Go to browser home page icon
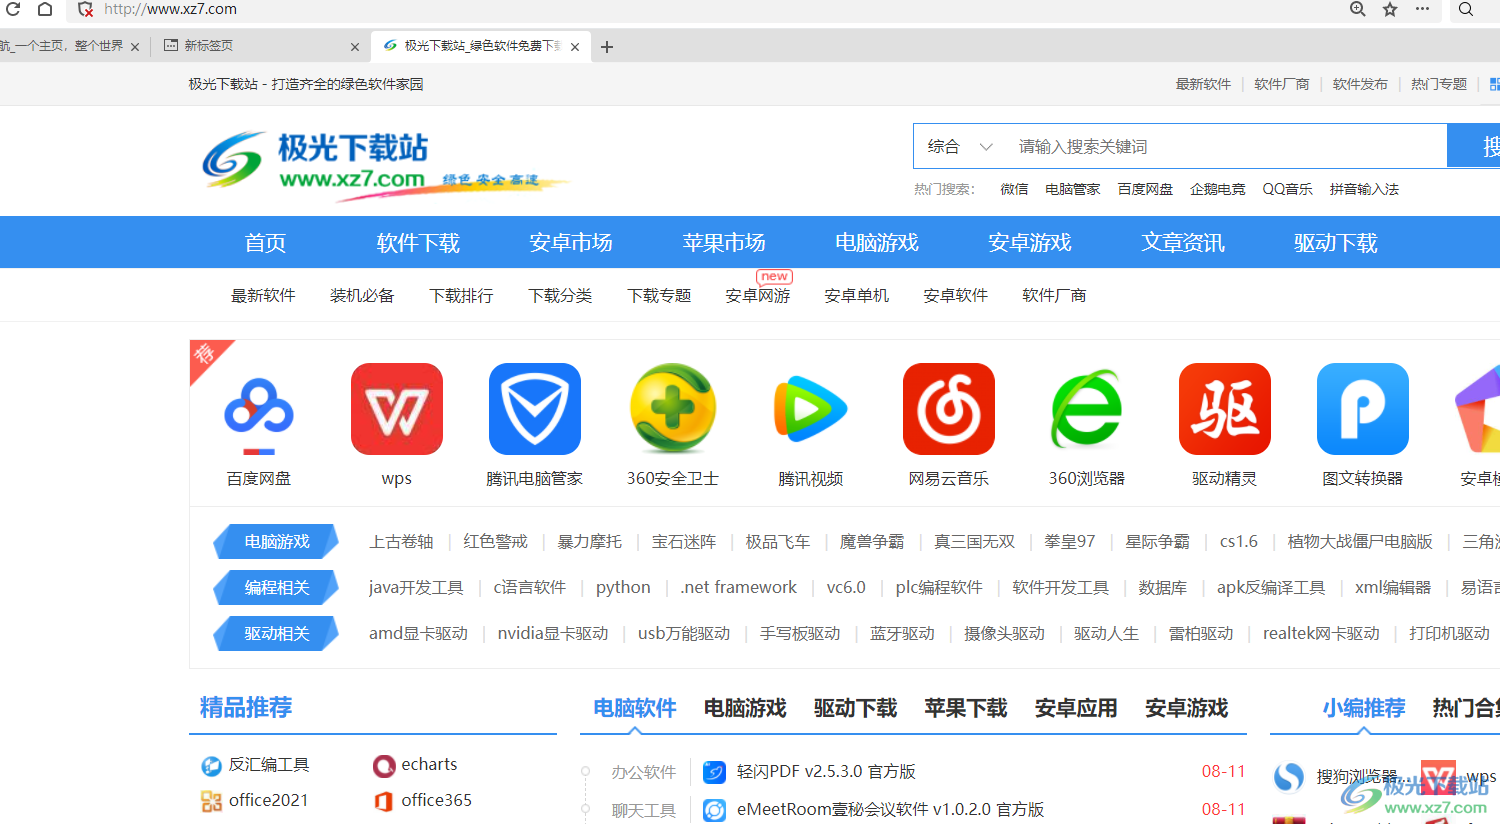 [45, 9]
